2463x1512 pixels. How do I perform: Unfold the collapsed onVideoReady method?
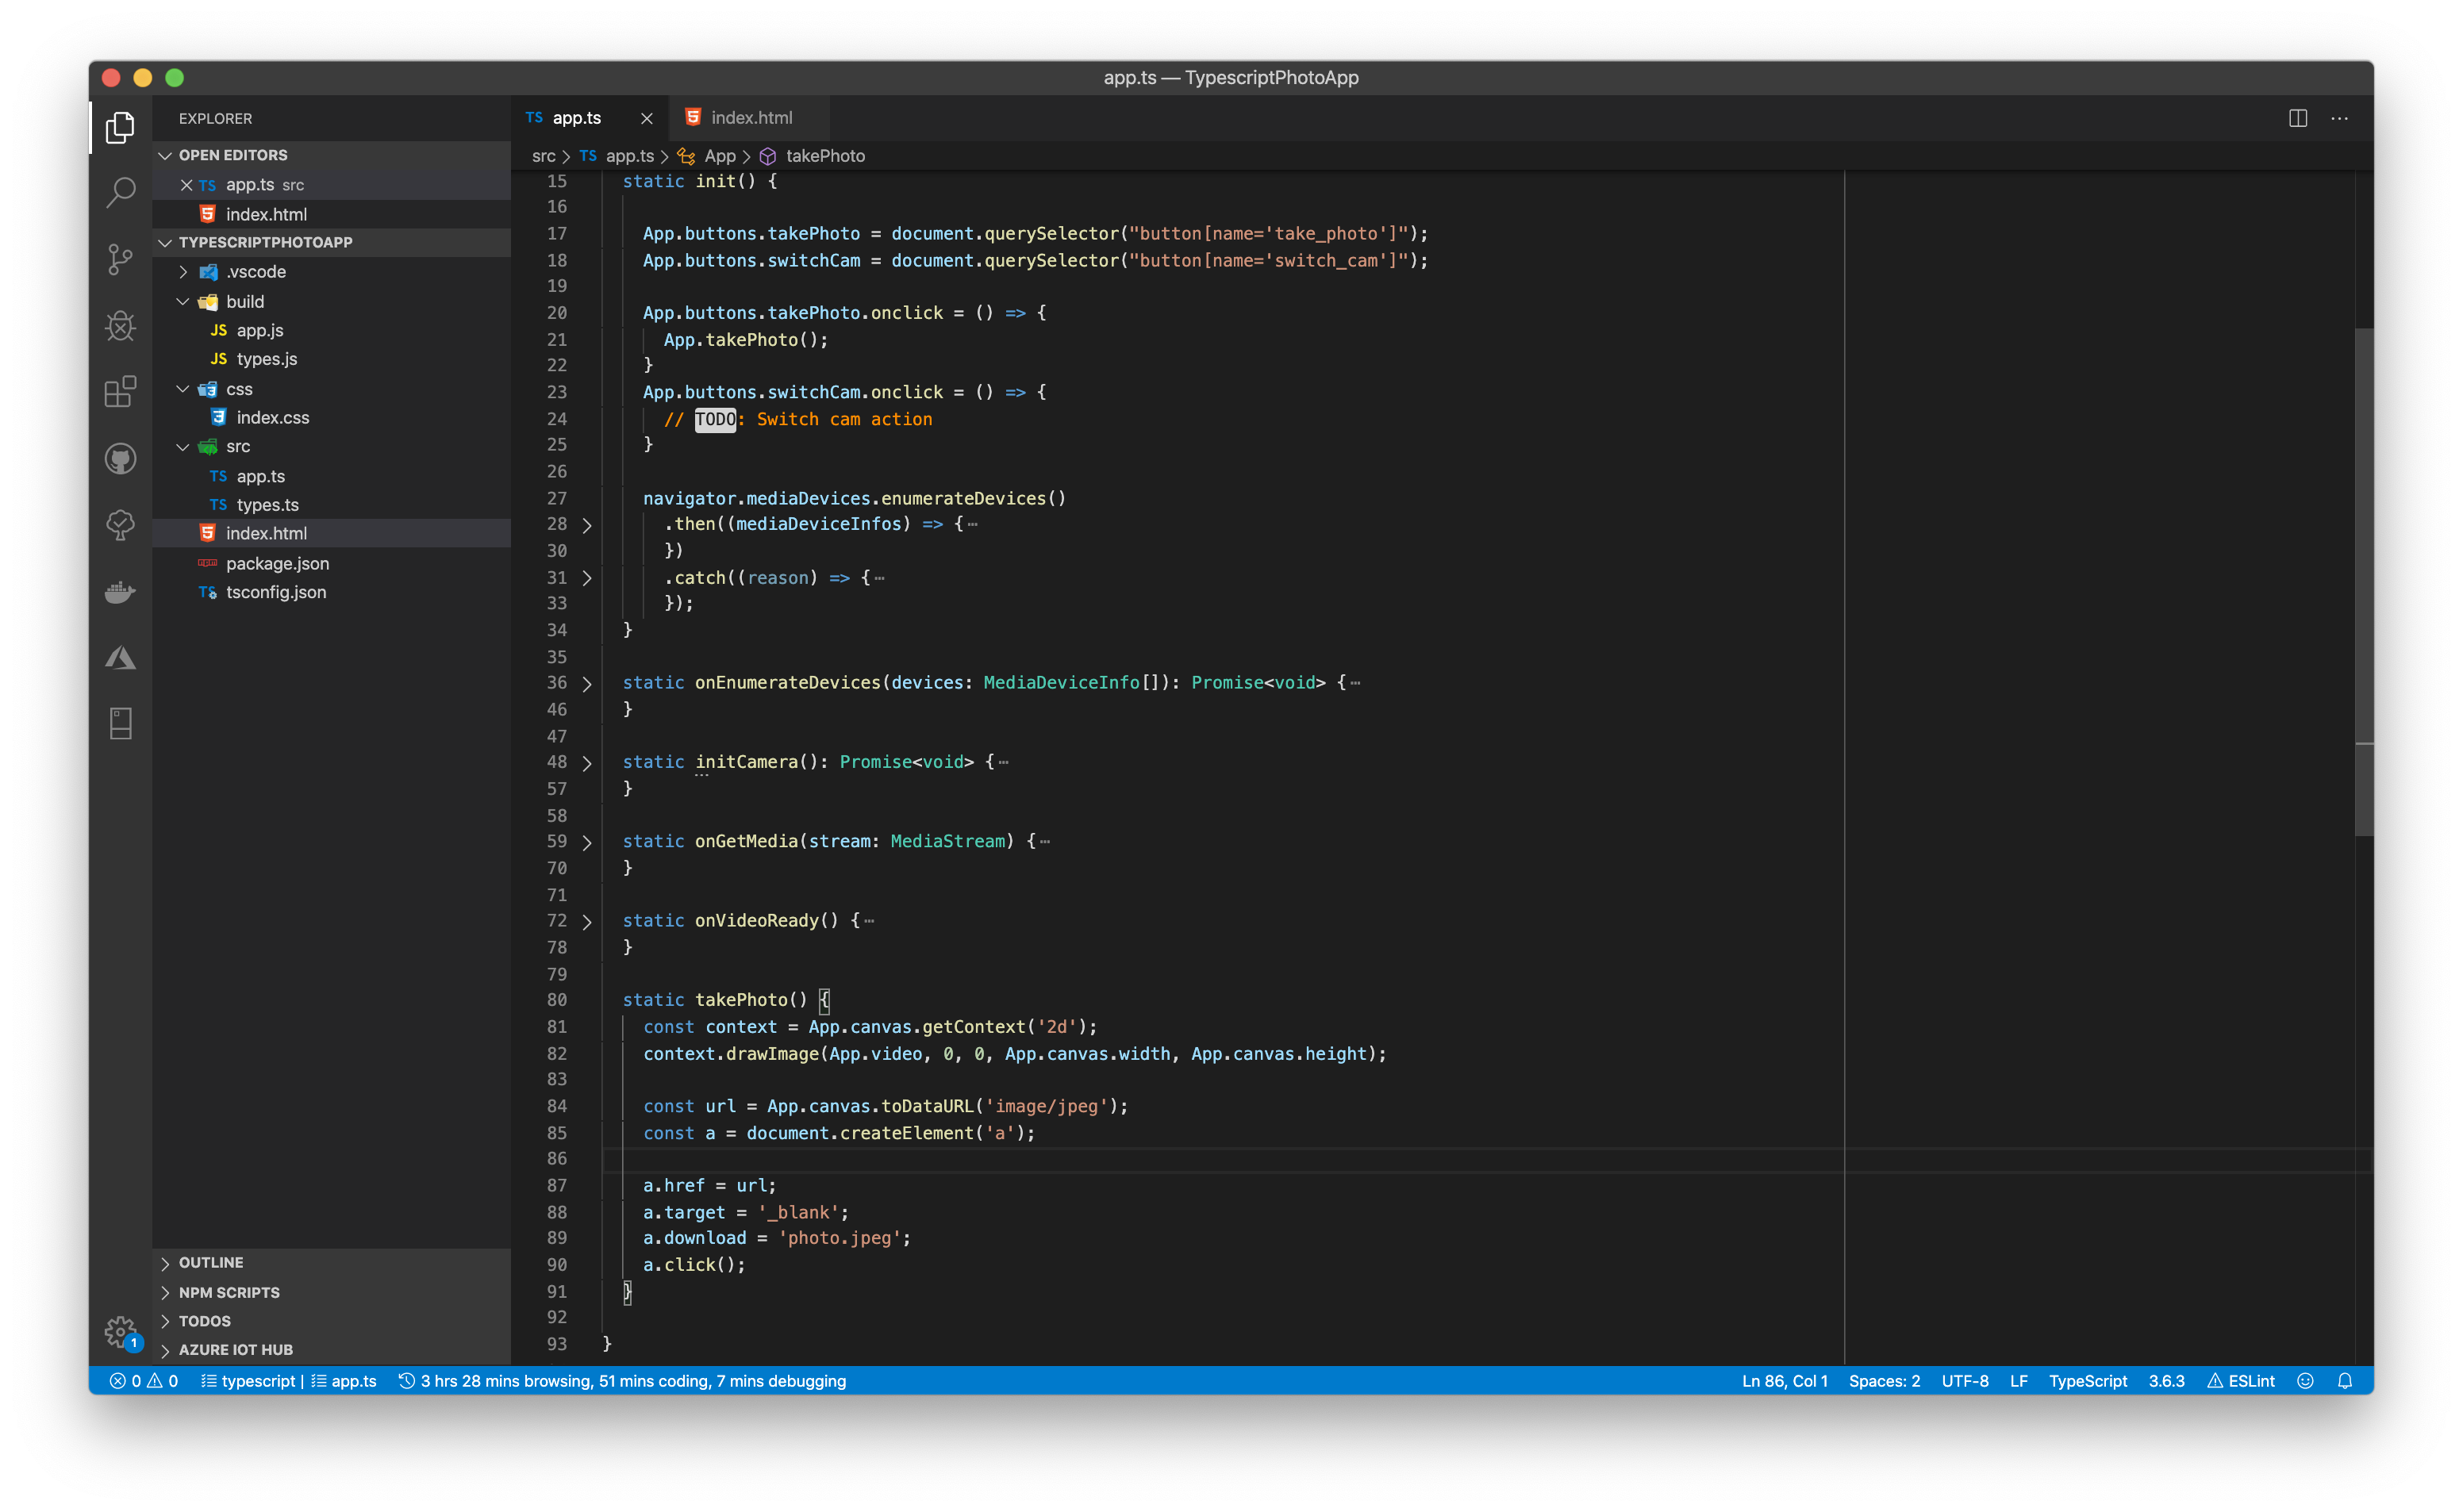(587, 922)
